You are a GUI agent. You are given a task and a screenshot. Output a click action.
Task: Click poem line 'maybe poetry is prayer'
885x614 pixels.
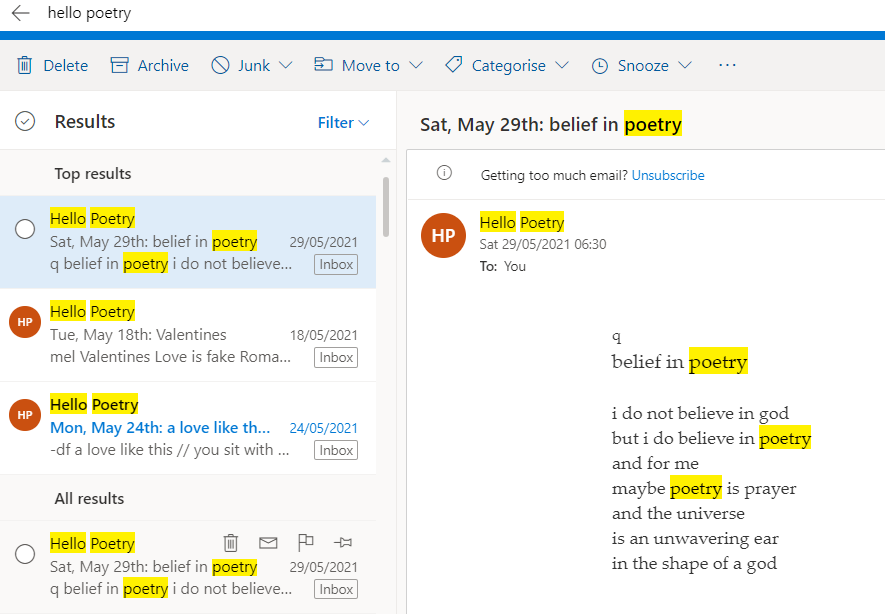[x=704, y=488]
